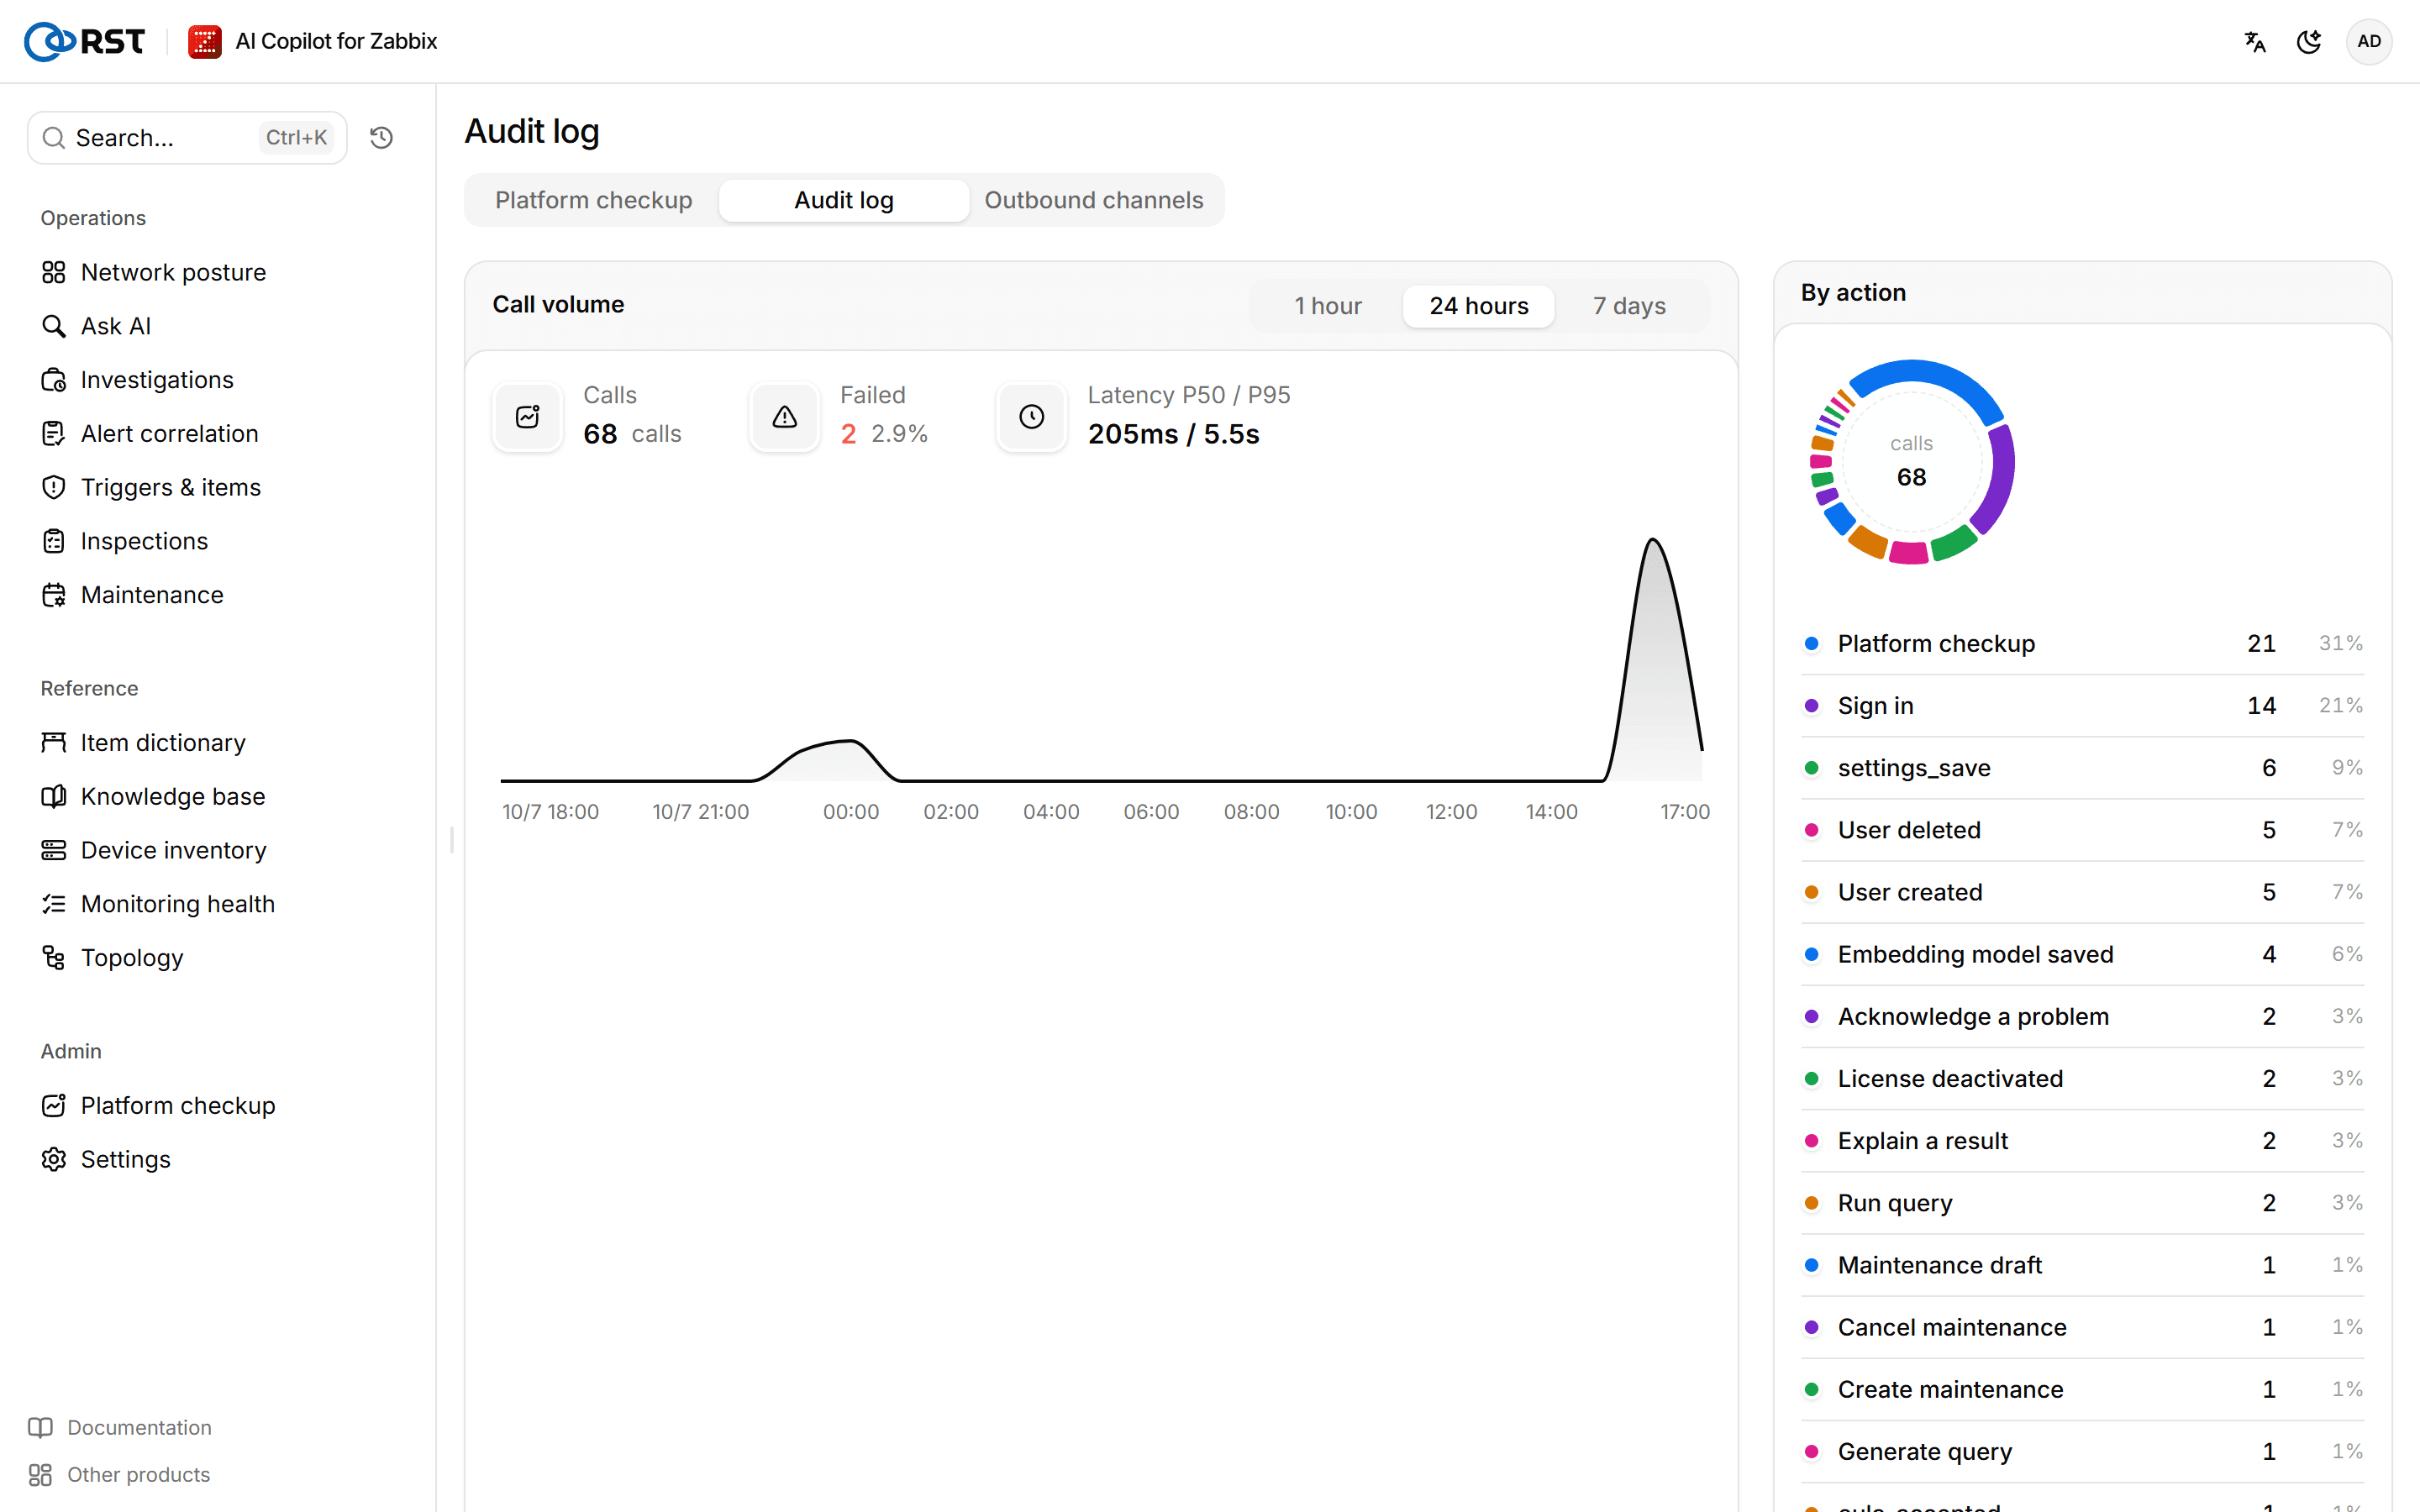This screenshot has width=2420, height=1512.
Task: Click the search history clock icon
Action: click(x=381, y=137)
